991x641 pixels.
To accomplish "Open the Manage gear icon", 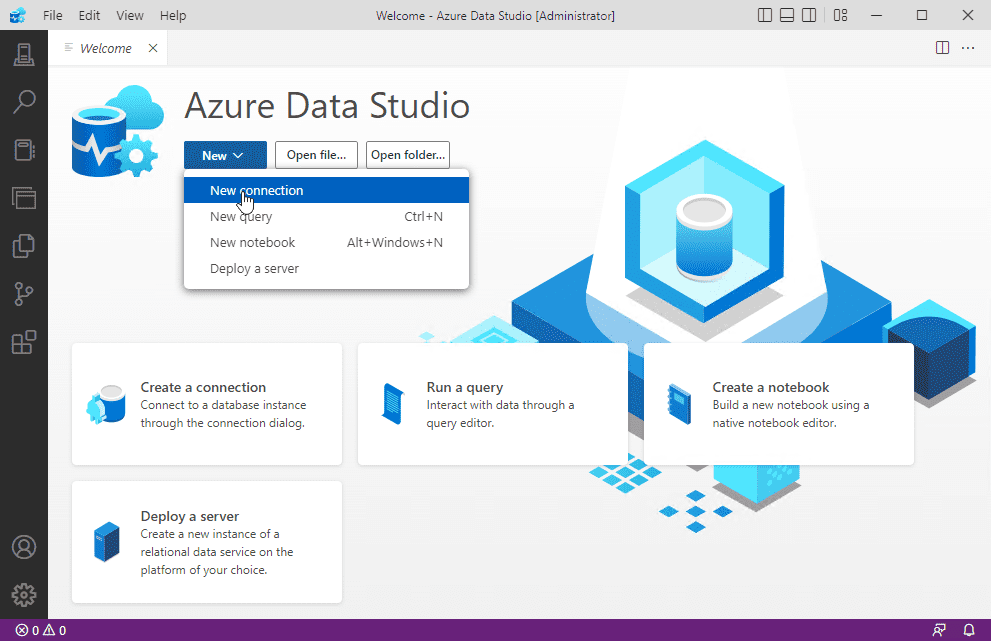I will point(24,595).
